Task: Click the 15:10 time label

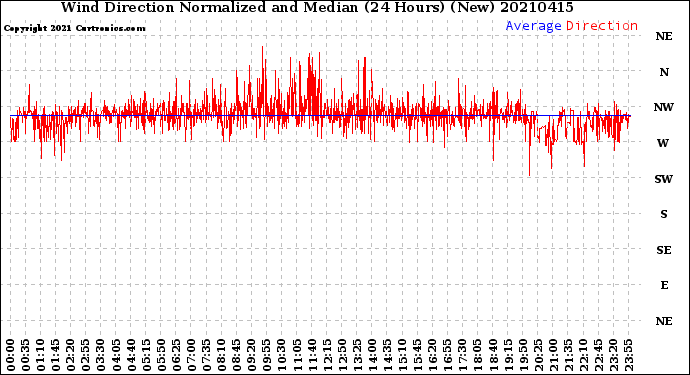Action: coord(402,355)
